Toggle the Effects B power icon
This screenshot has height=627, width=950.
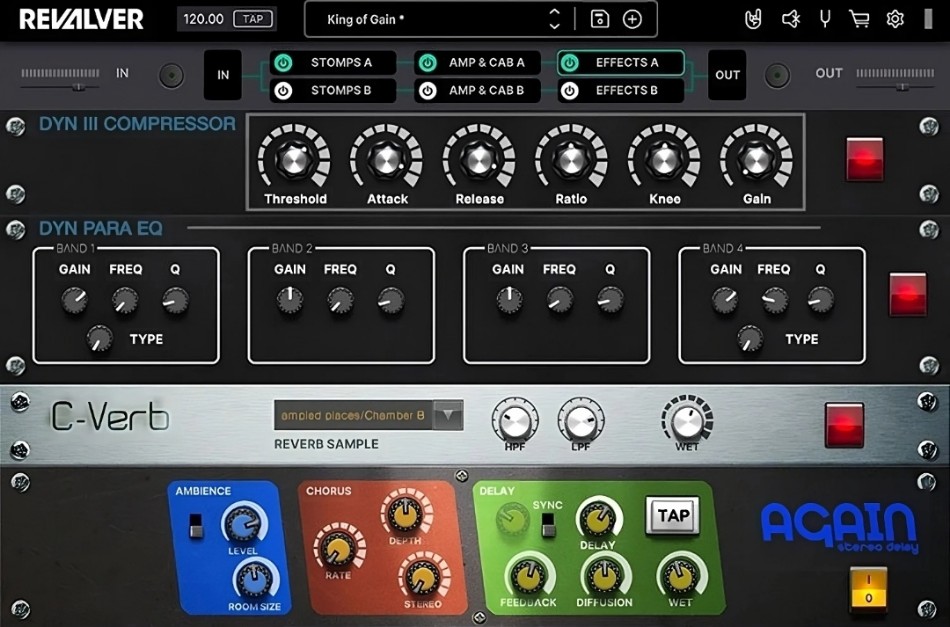[x=570, y=91]
